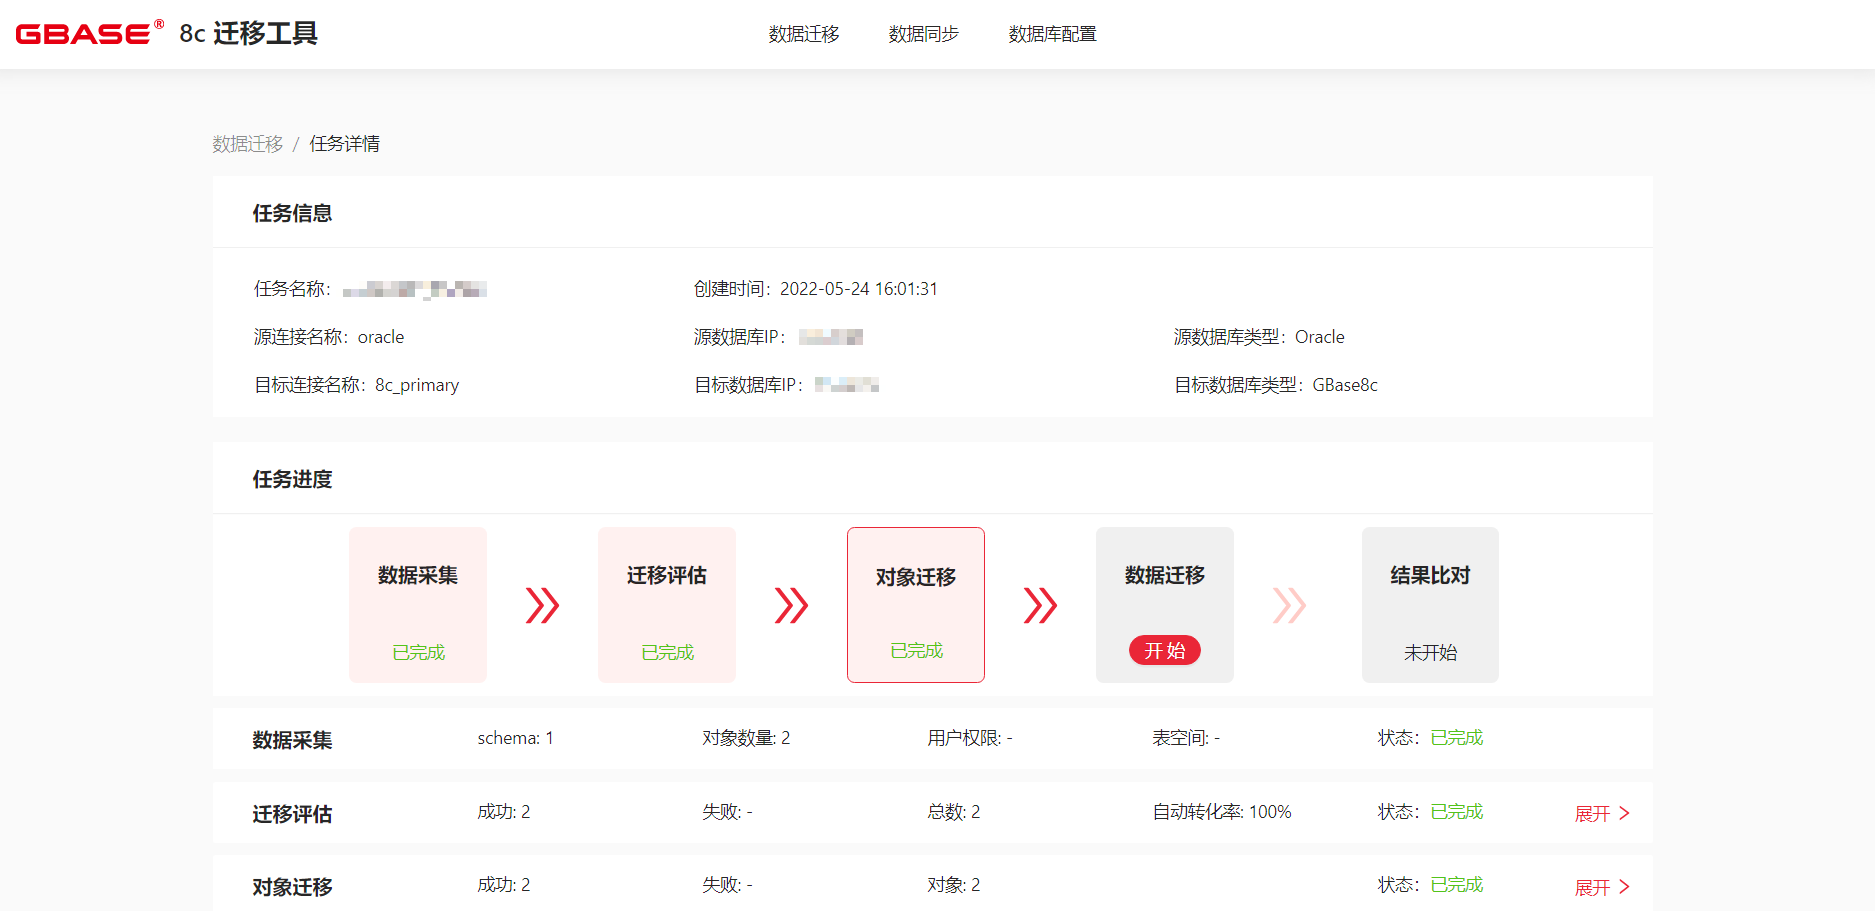Click the 8c 迁移工具 title

248,33
